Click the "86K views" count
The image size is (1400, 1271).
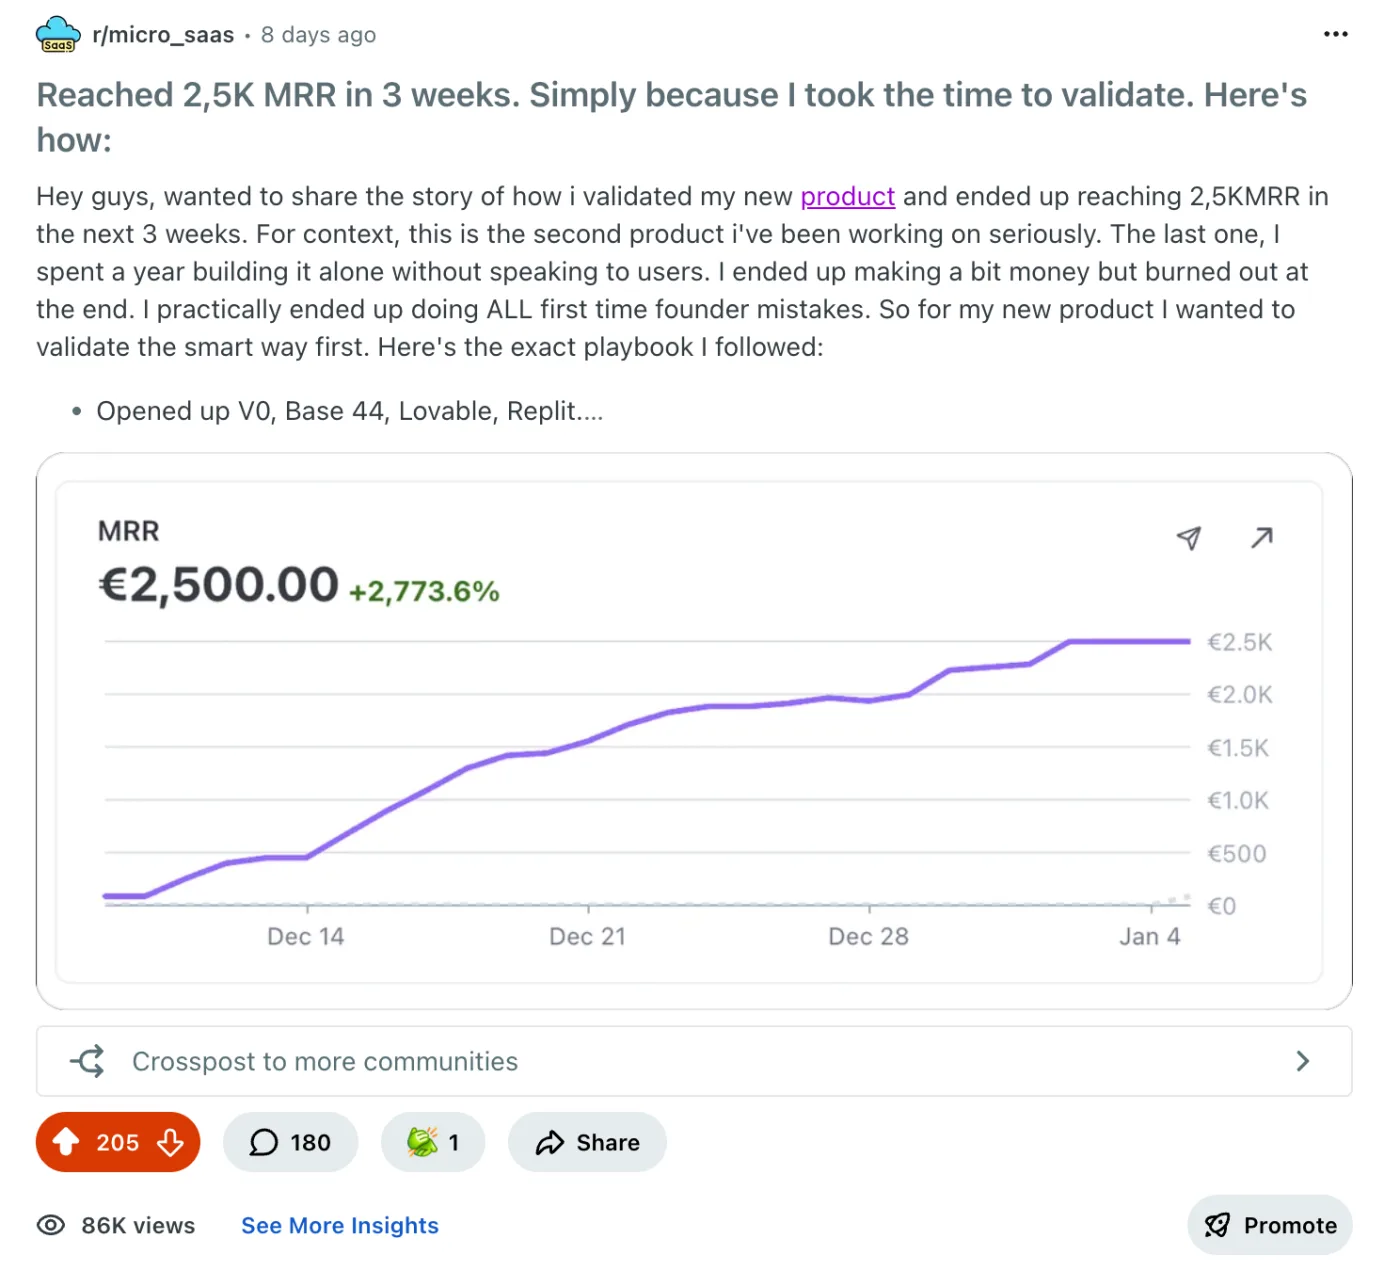click(138, 1225)
